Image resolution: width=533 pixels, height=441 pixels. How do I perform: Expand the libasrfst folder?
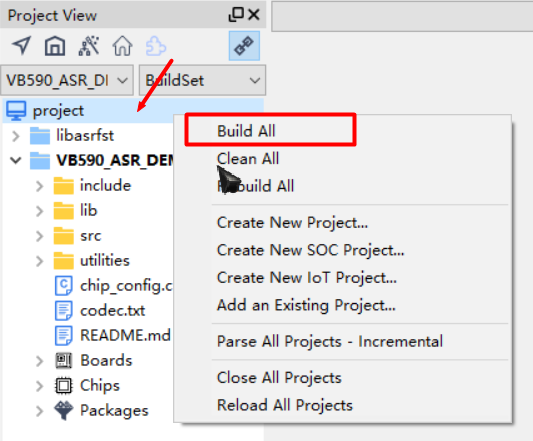pyautogui.click(x=15, y=136)
